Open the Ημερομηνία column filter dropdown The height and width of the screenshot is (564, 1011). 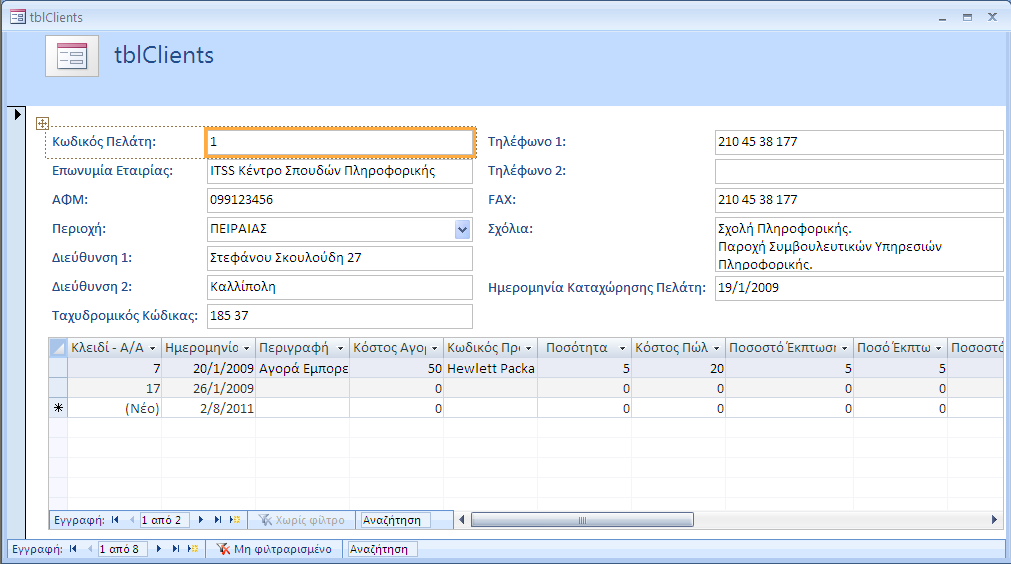247,348
